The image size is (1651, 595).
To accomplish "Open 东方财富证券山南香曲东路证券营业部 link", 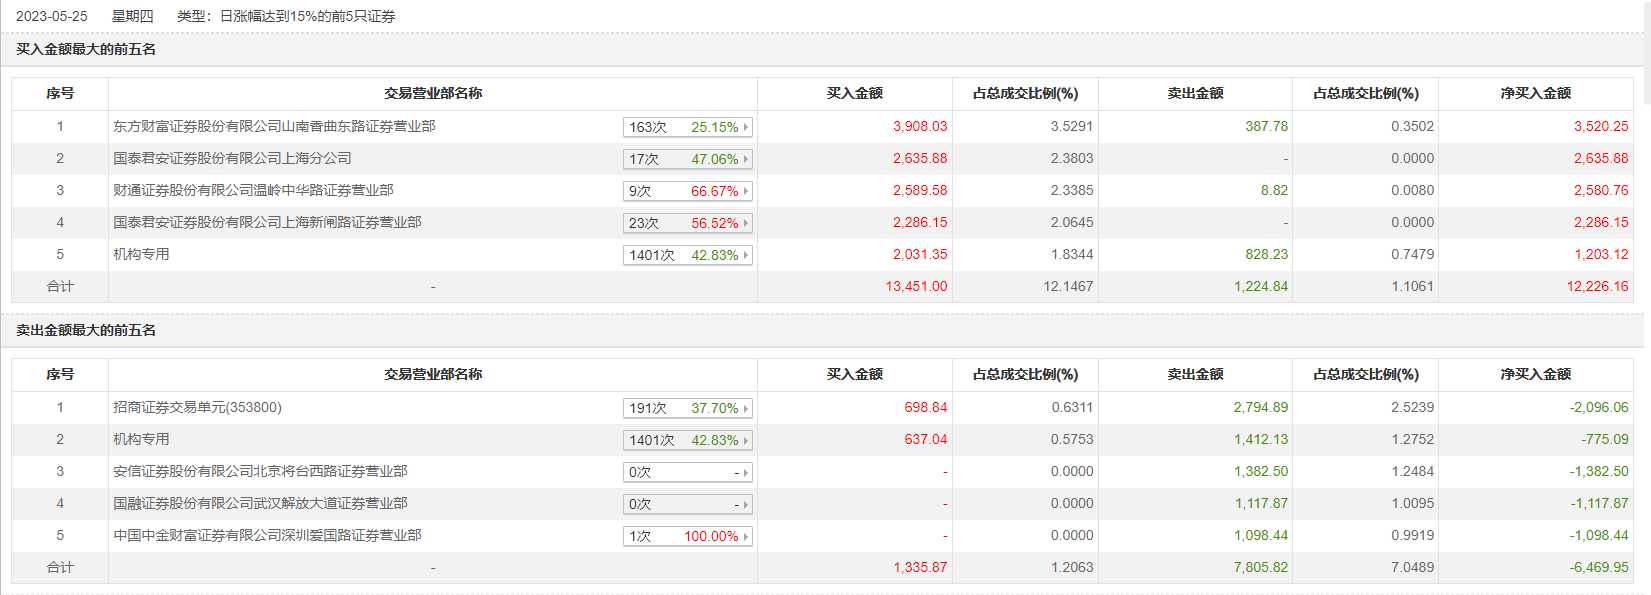I will tap(274, 127).
